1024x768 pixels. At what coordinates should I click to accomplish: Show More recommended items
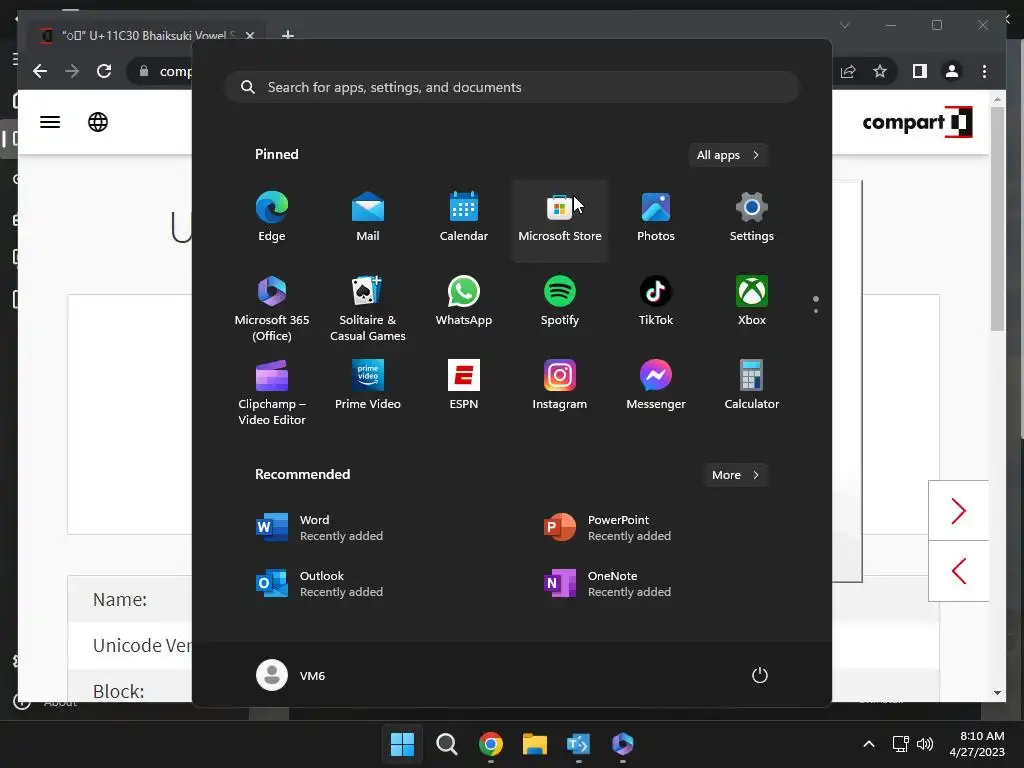(x=735, y=475)
